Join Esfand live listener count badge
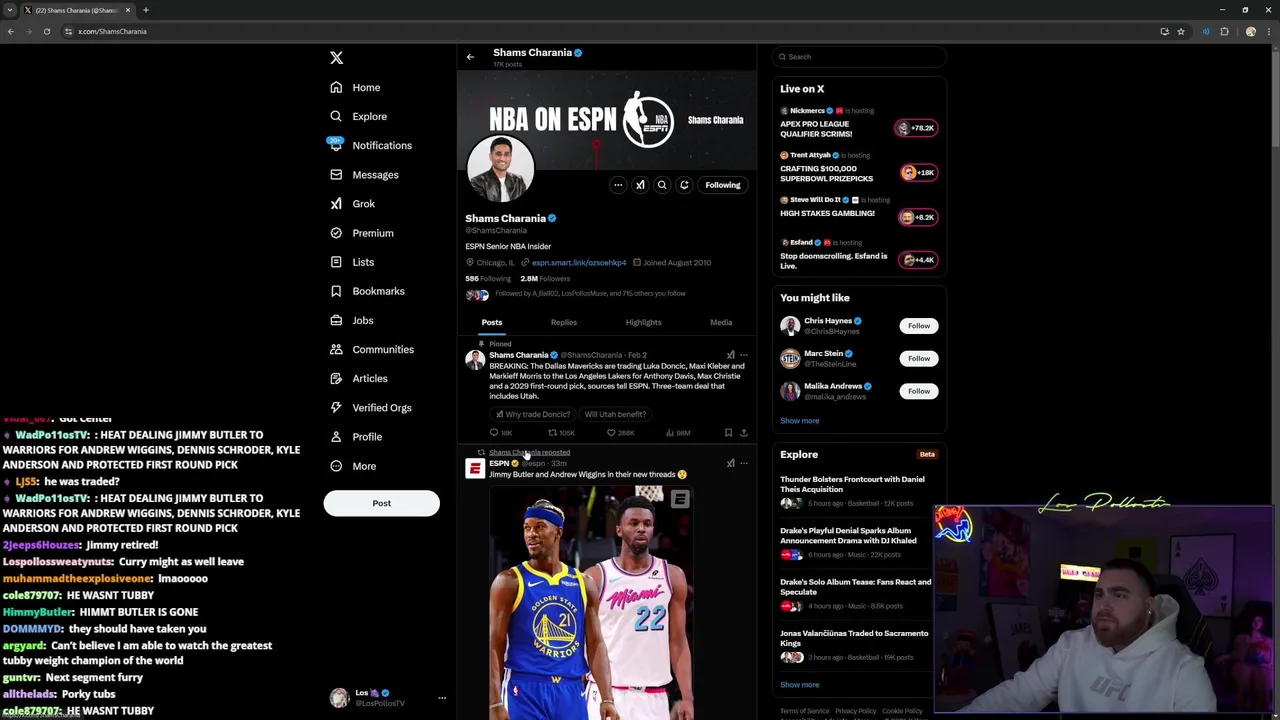This screenshot has height=720, width=1280. click(917, 260)
